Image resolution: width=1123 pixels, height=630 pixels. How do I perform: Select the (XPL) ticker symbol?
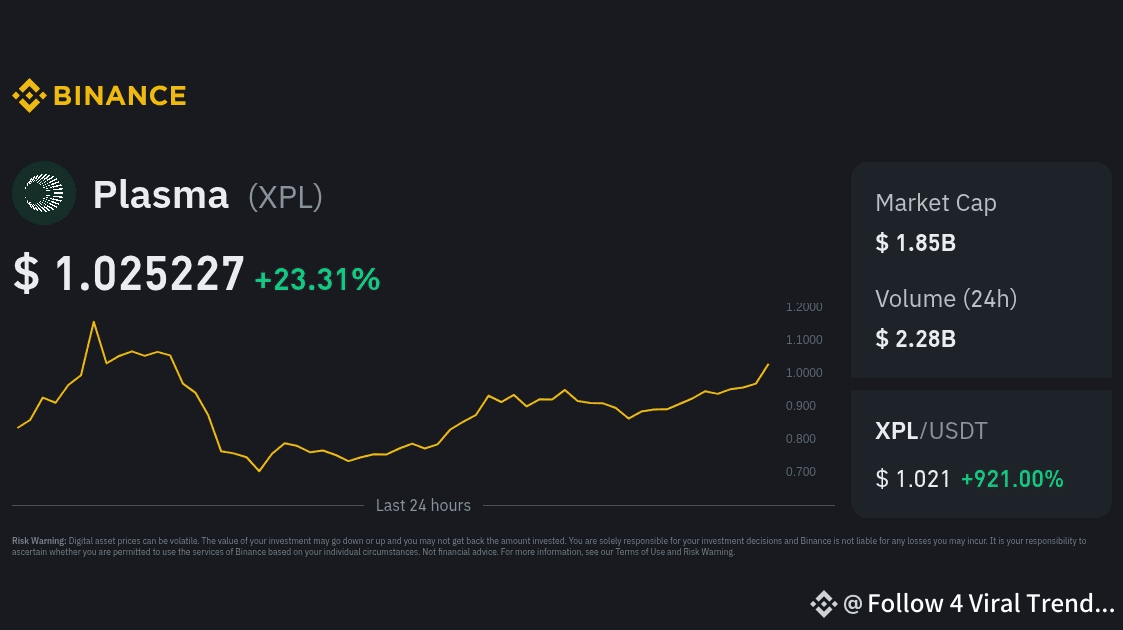tap(285, 197)
